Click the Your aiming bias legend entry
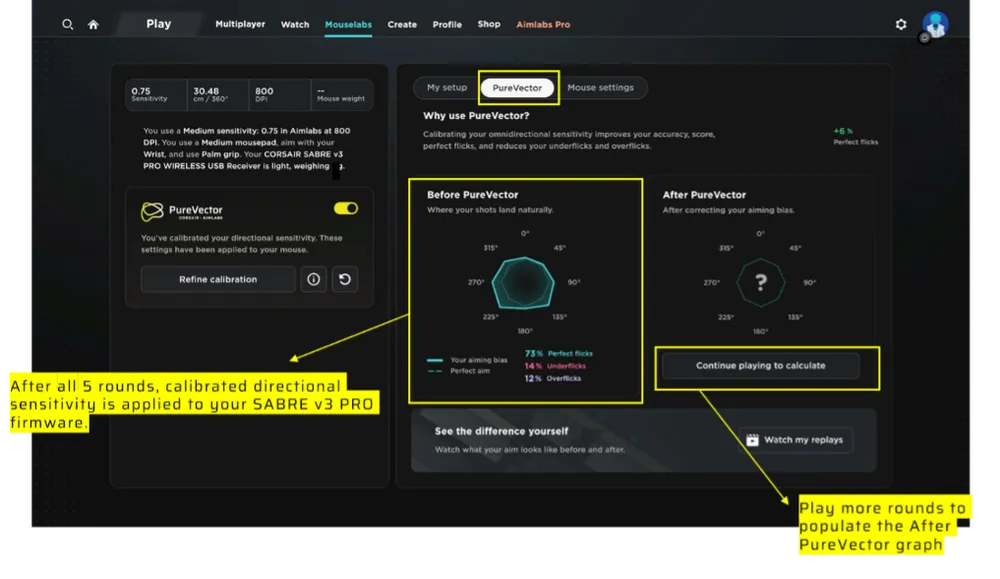 (x=467, y=360)
